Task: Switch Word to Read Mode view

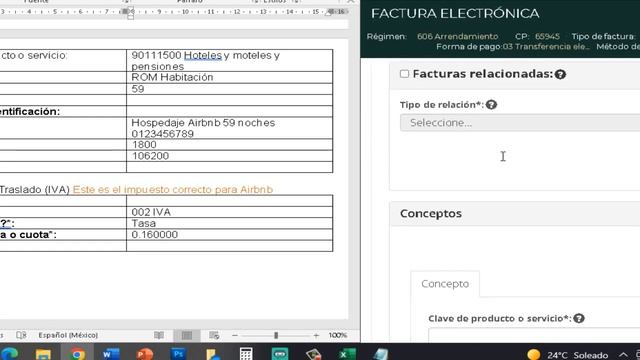Action: click(159, 335)
